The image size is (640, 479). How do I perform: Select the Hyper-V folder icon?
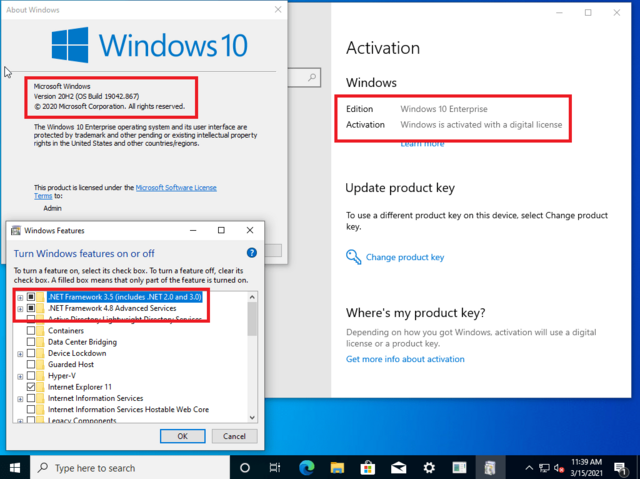click(x=40, y=375)
